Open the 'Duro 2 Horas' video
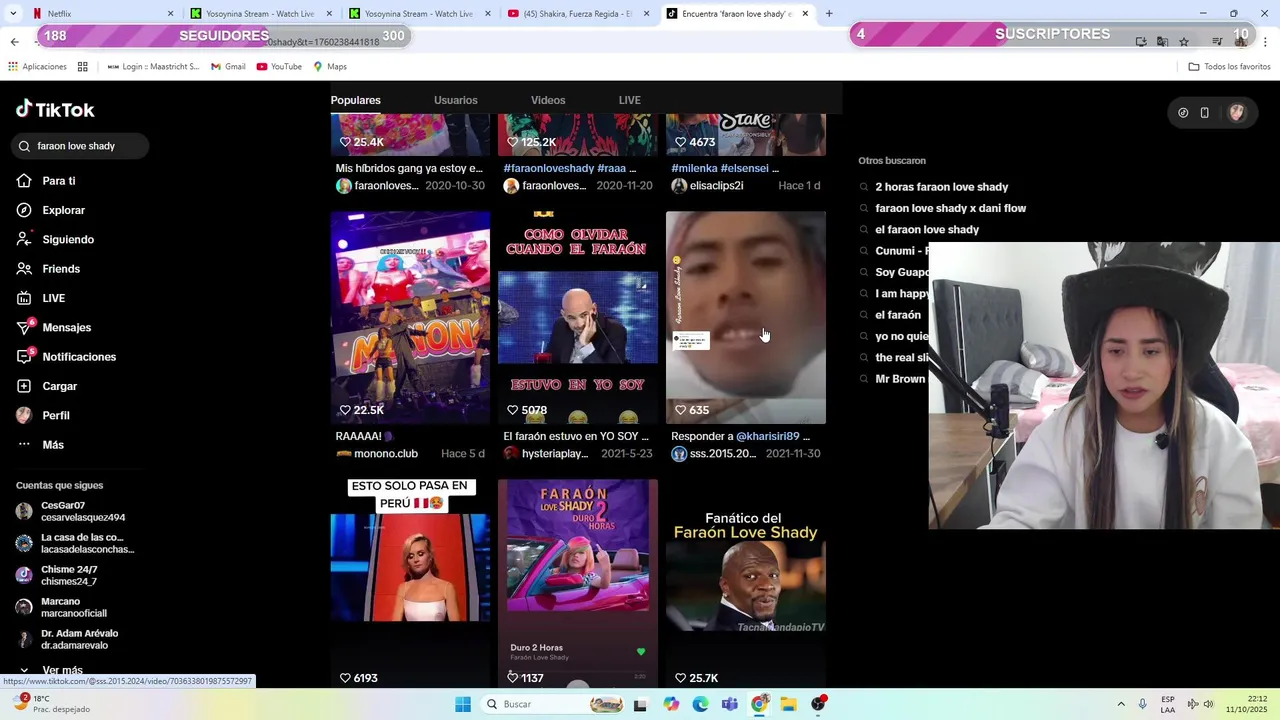This screenshot has height=720, width=1280. pos(578,583)
